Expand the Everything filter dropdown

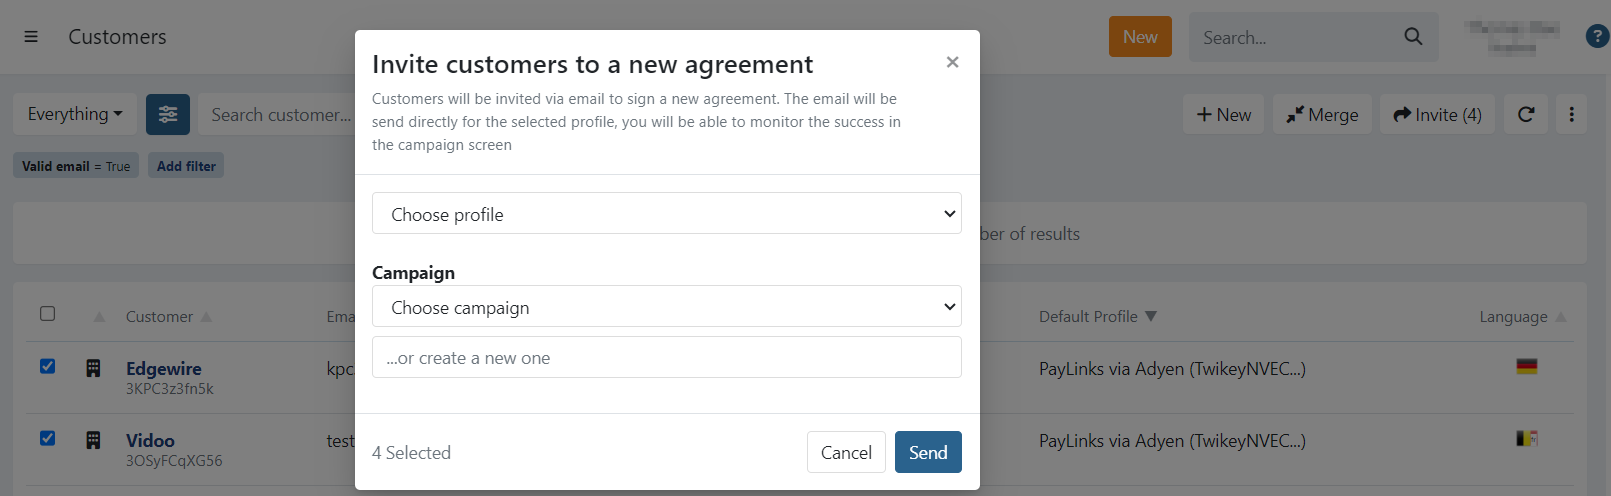(75, 115)
